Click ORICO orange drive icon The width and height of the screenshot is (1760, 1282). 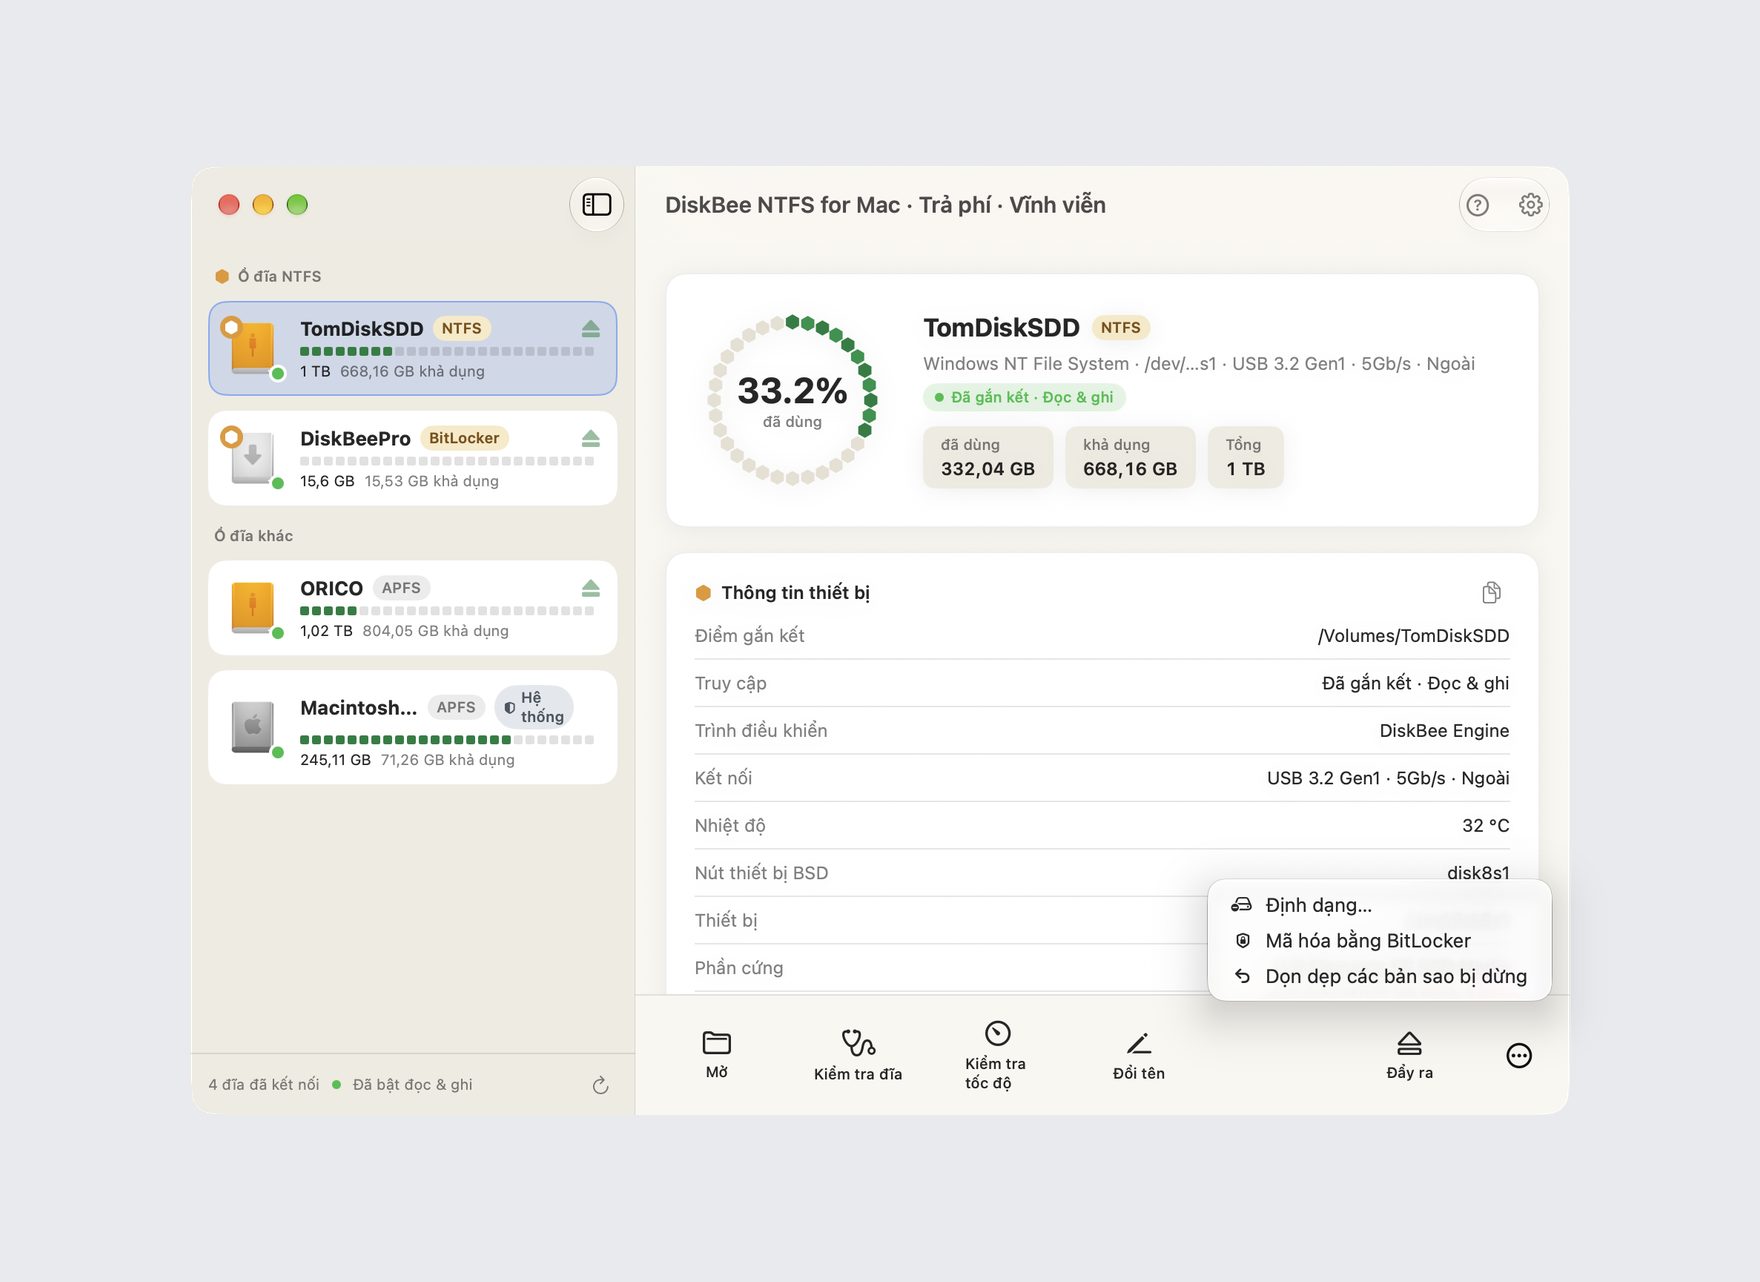[x=253, y=608]
